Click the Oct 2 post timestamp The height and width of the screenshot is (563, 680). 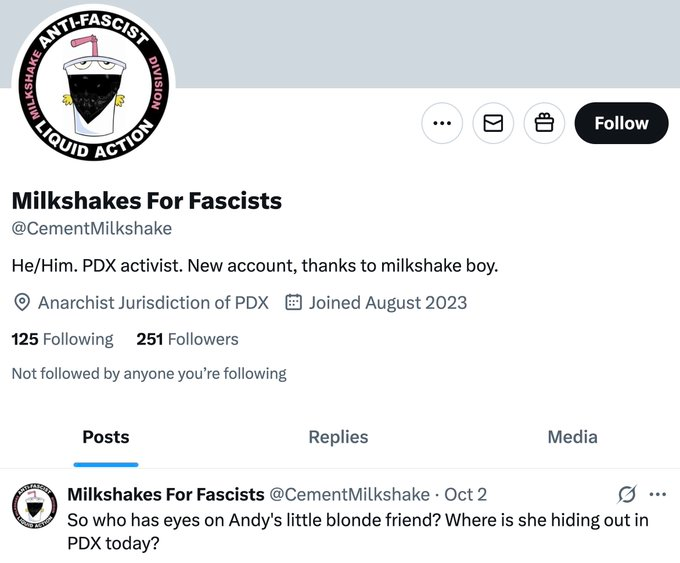[466, 494]
